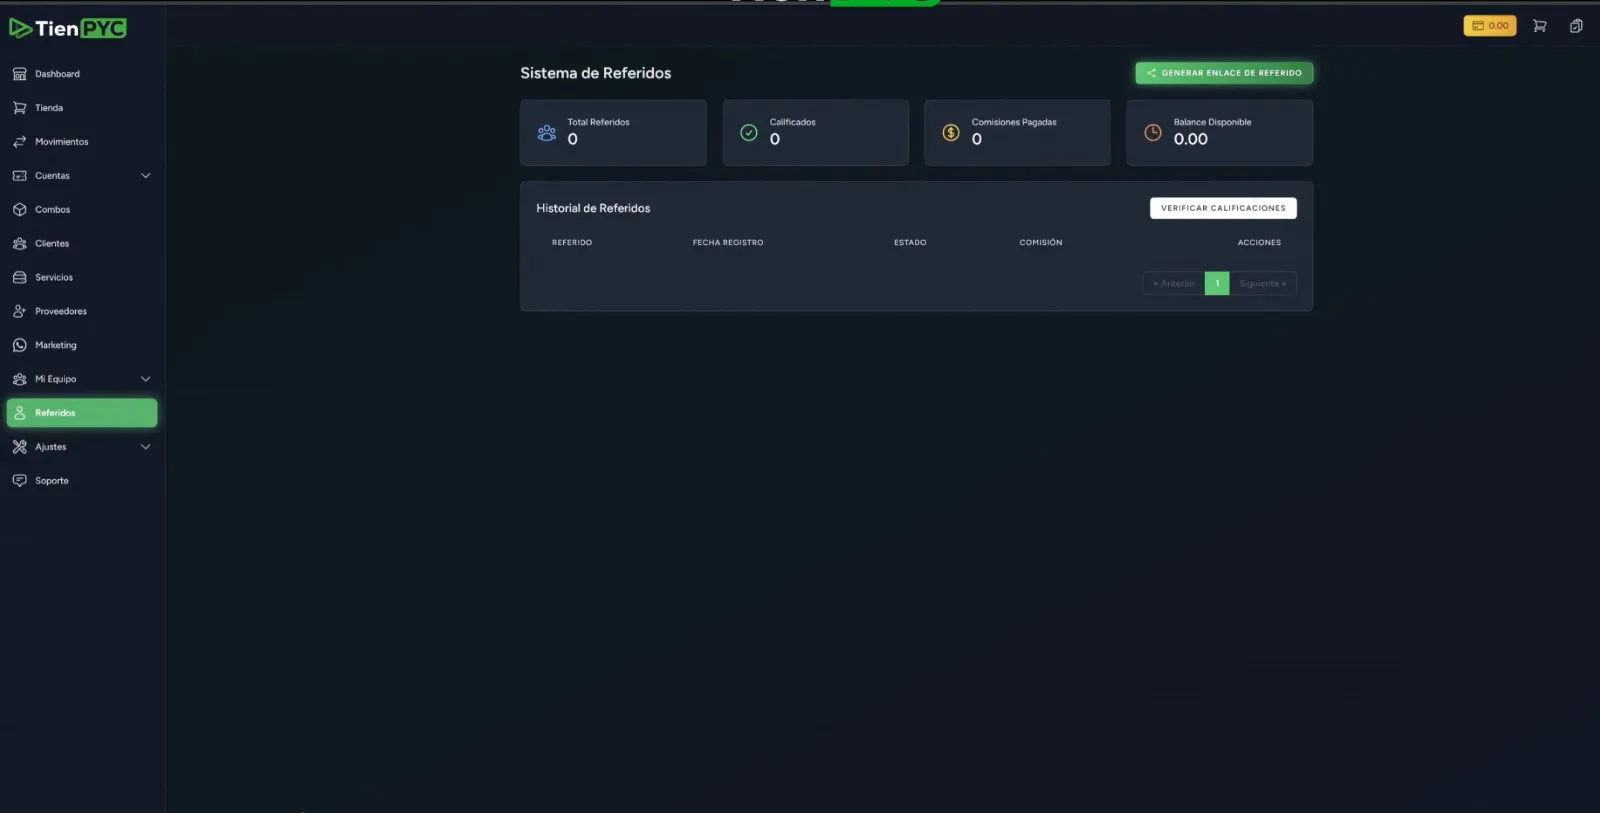1600x813 pixels.
Task: Click the "Comisiones Pagadas" card label
Action: [x=1014, y=122]
